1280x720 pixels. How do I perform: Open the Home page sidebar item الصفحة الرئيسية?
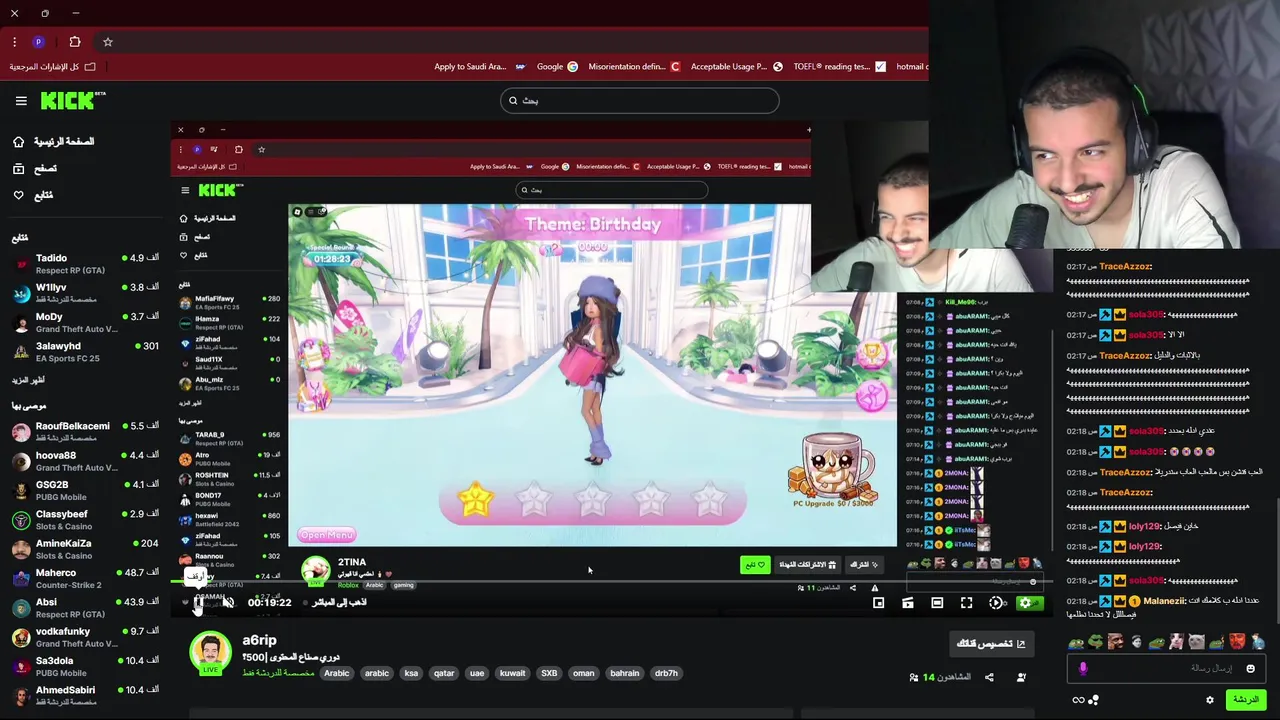coord(54,142)
